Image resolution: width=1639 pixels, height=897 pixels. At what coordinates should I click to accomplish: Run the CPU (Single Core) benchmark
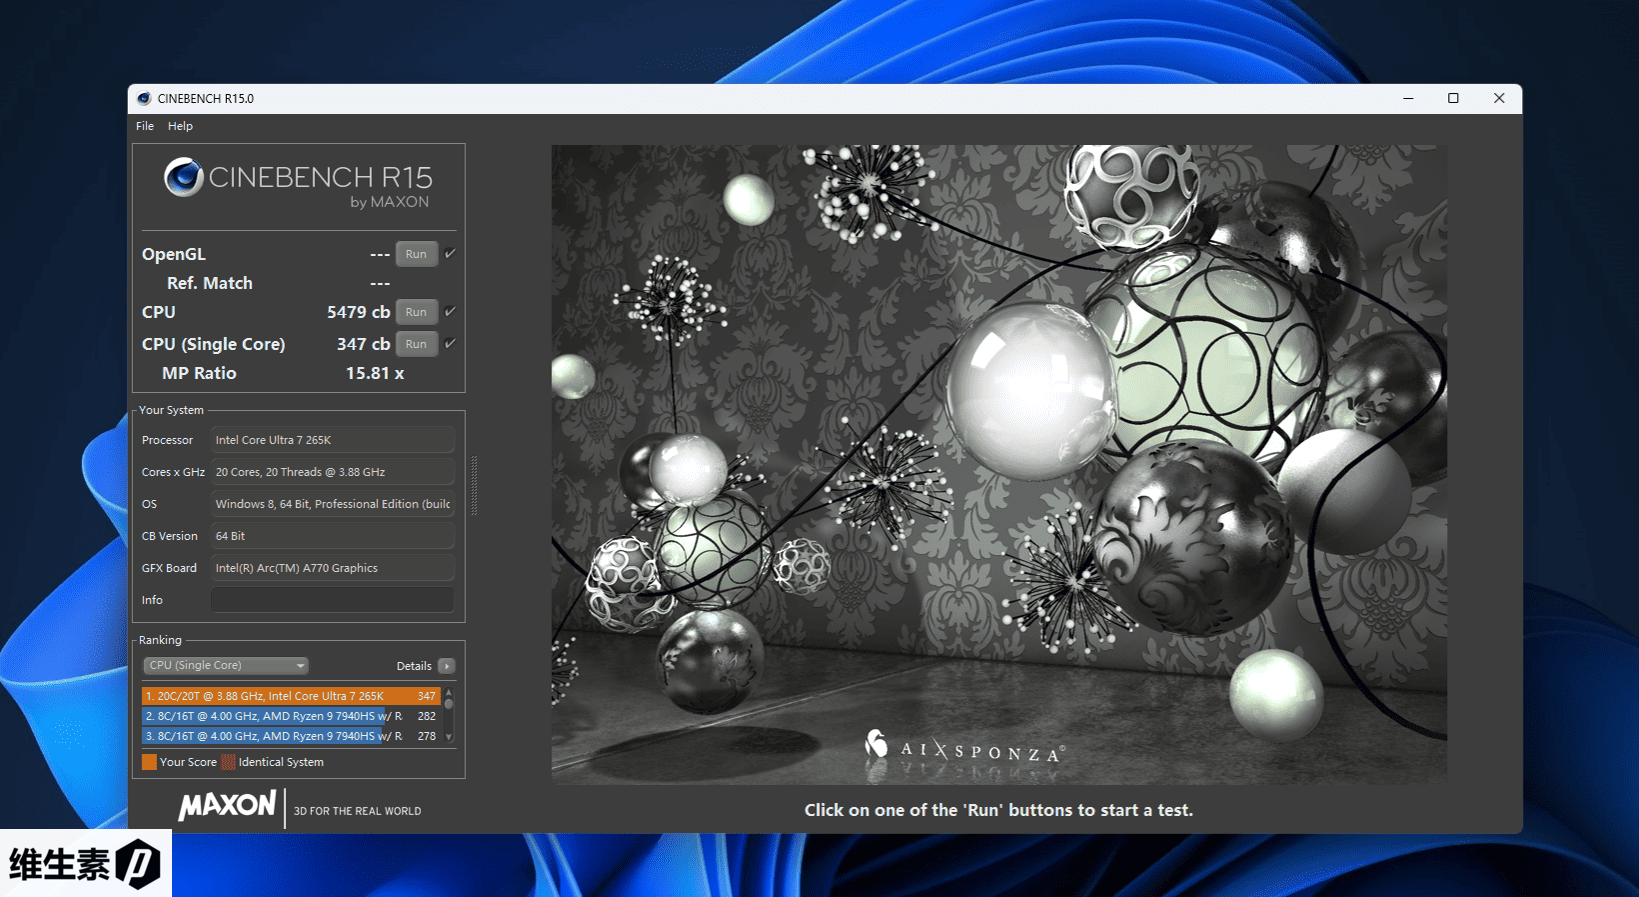[416, 344]
